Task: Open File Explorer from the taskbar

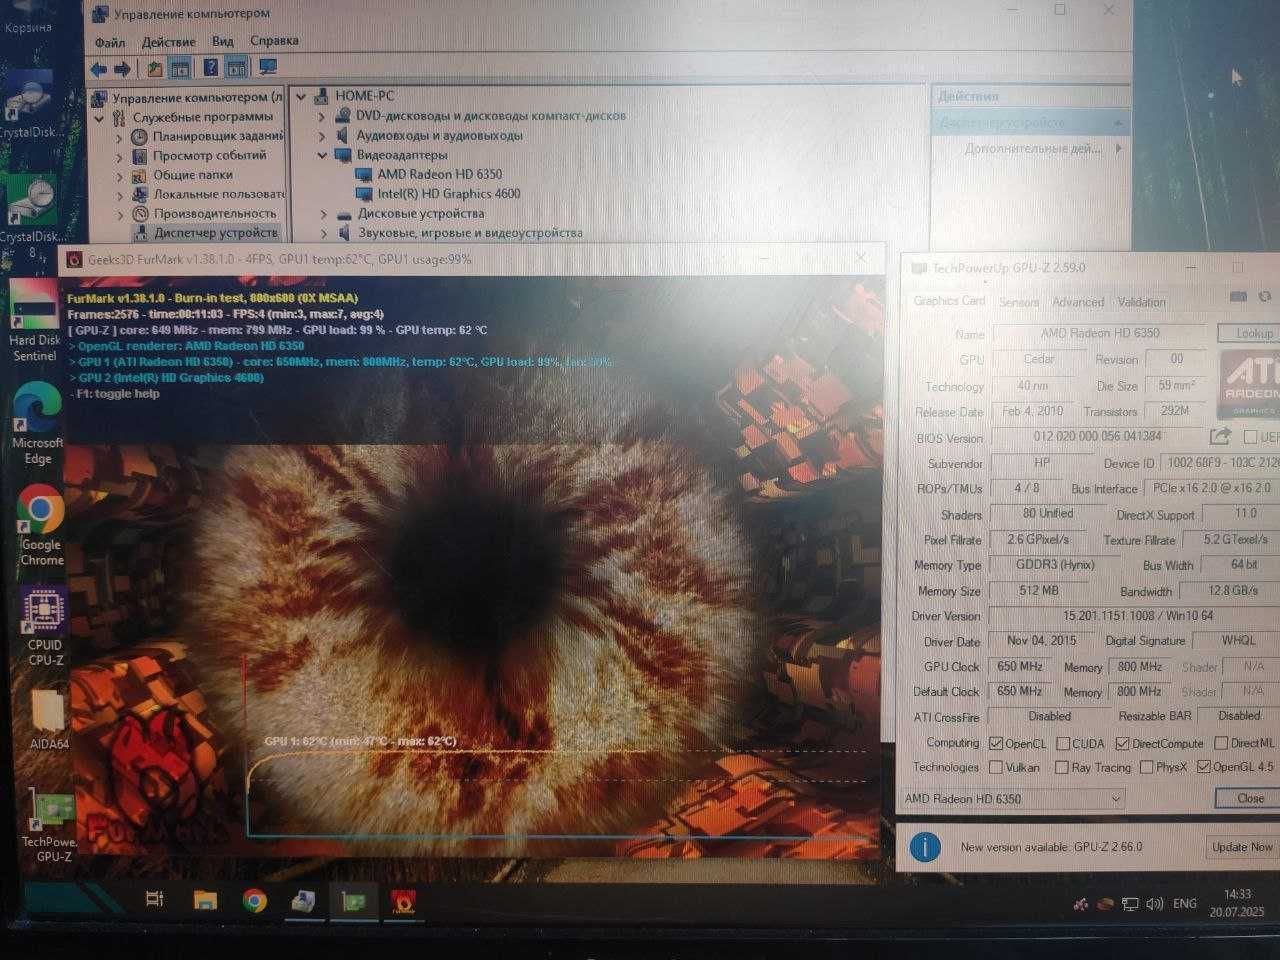Action: coord(205,899)
